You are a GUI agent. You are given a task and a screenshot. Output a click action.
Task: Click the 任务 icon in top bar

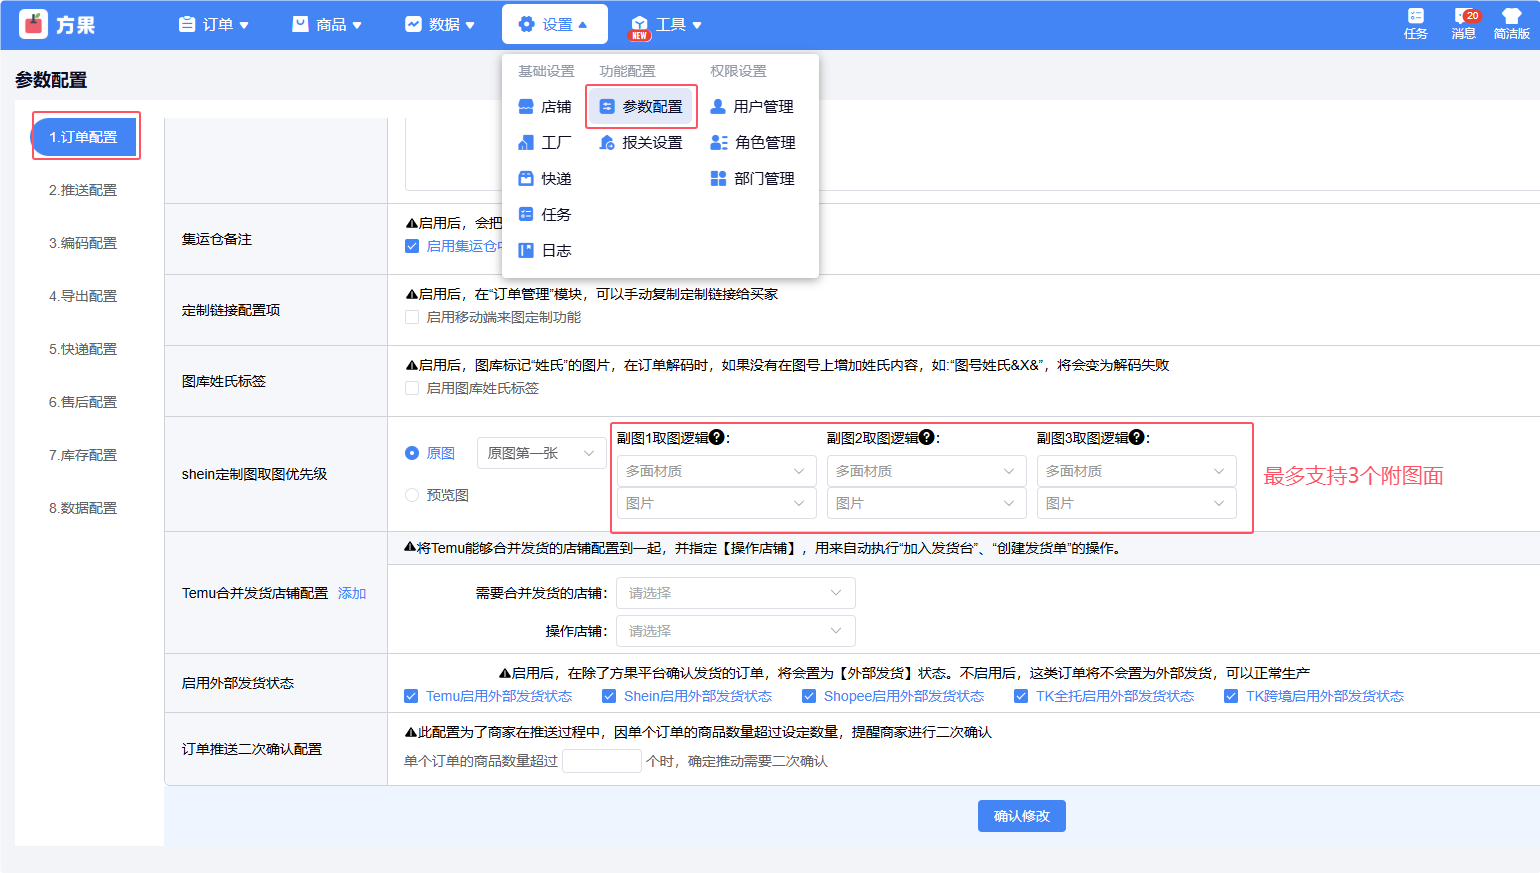pos(1415,16)
